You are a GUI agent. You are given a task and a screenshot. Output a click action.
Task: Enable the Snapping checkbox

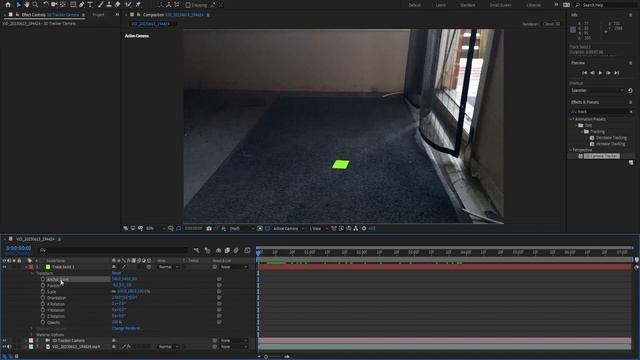point(188,5)
